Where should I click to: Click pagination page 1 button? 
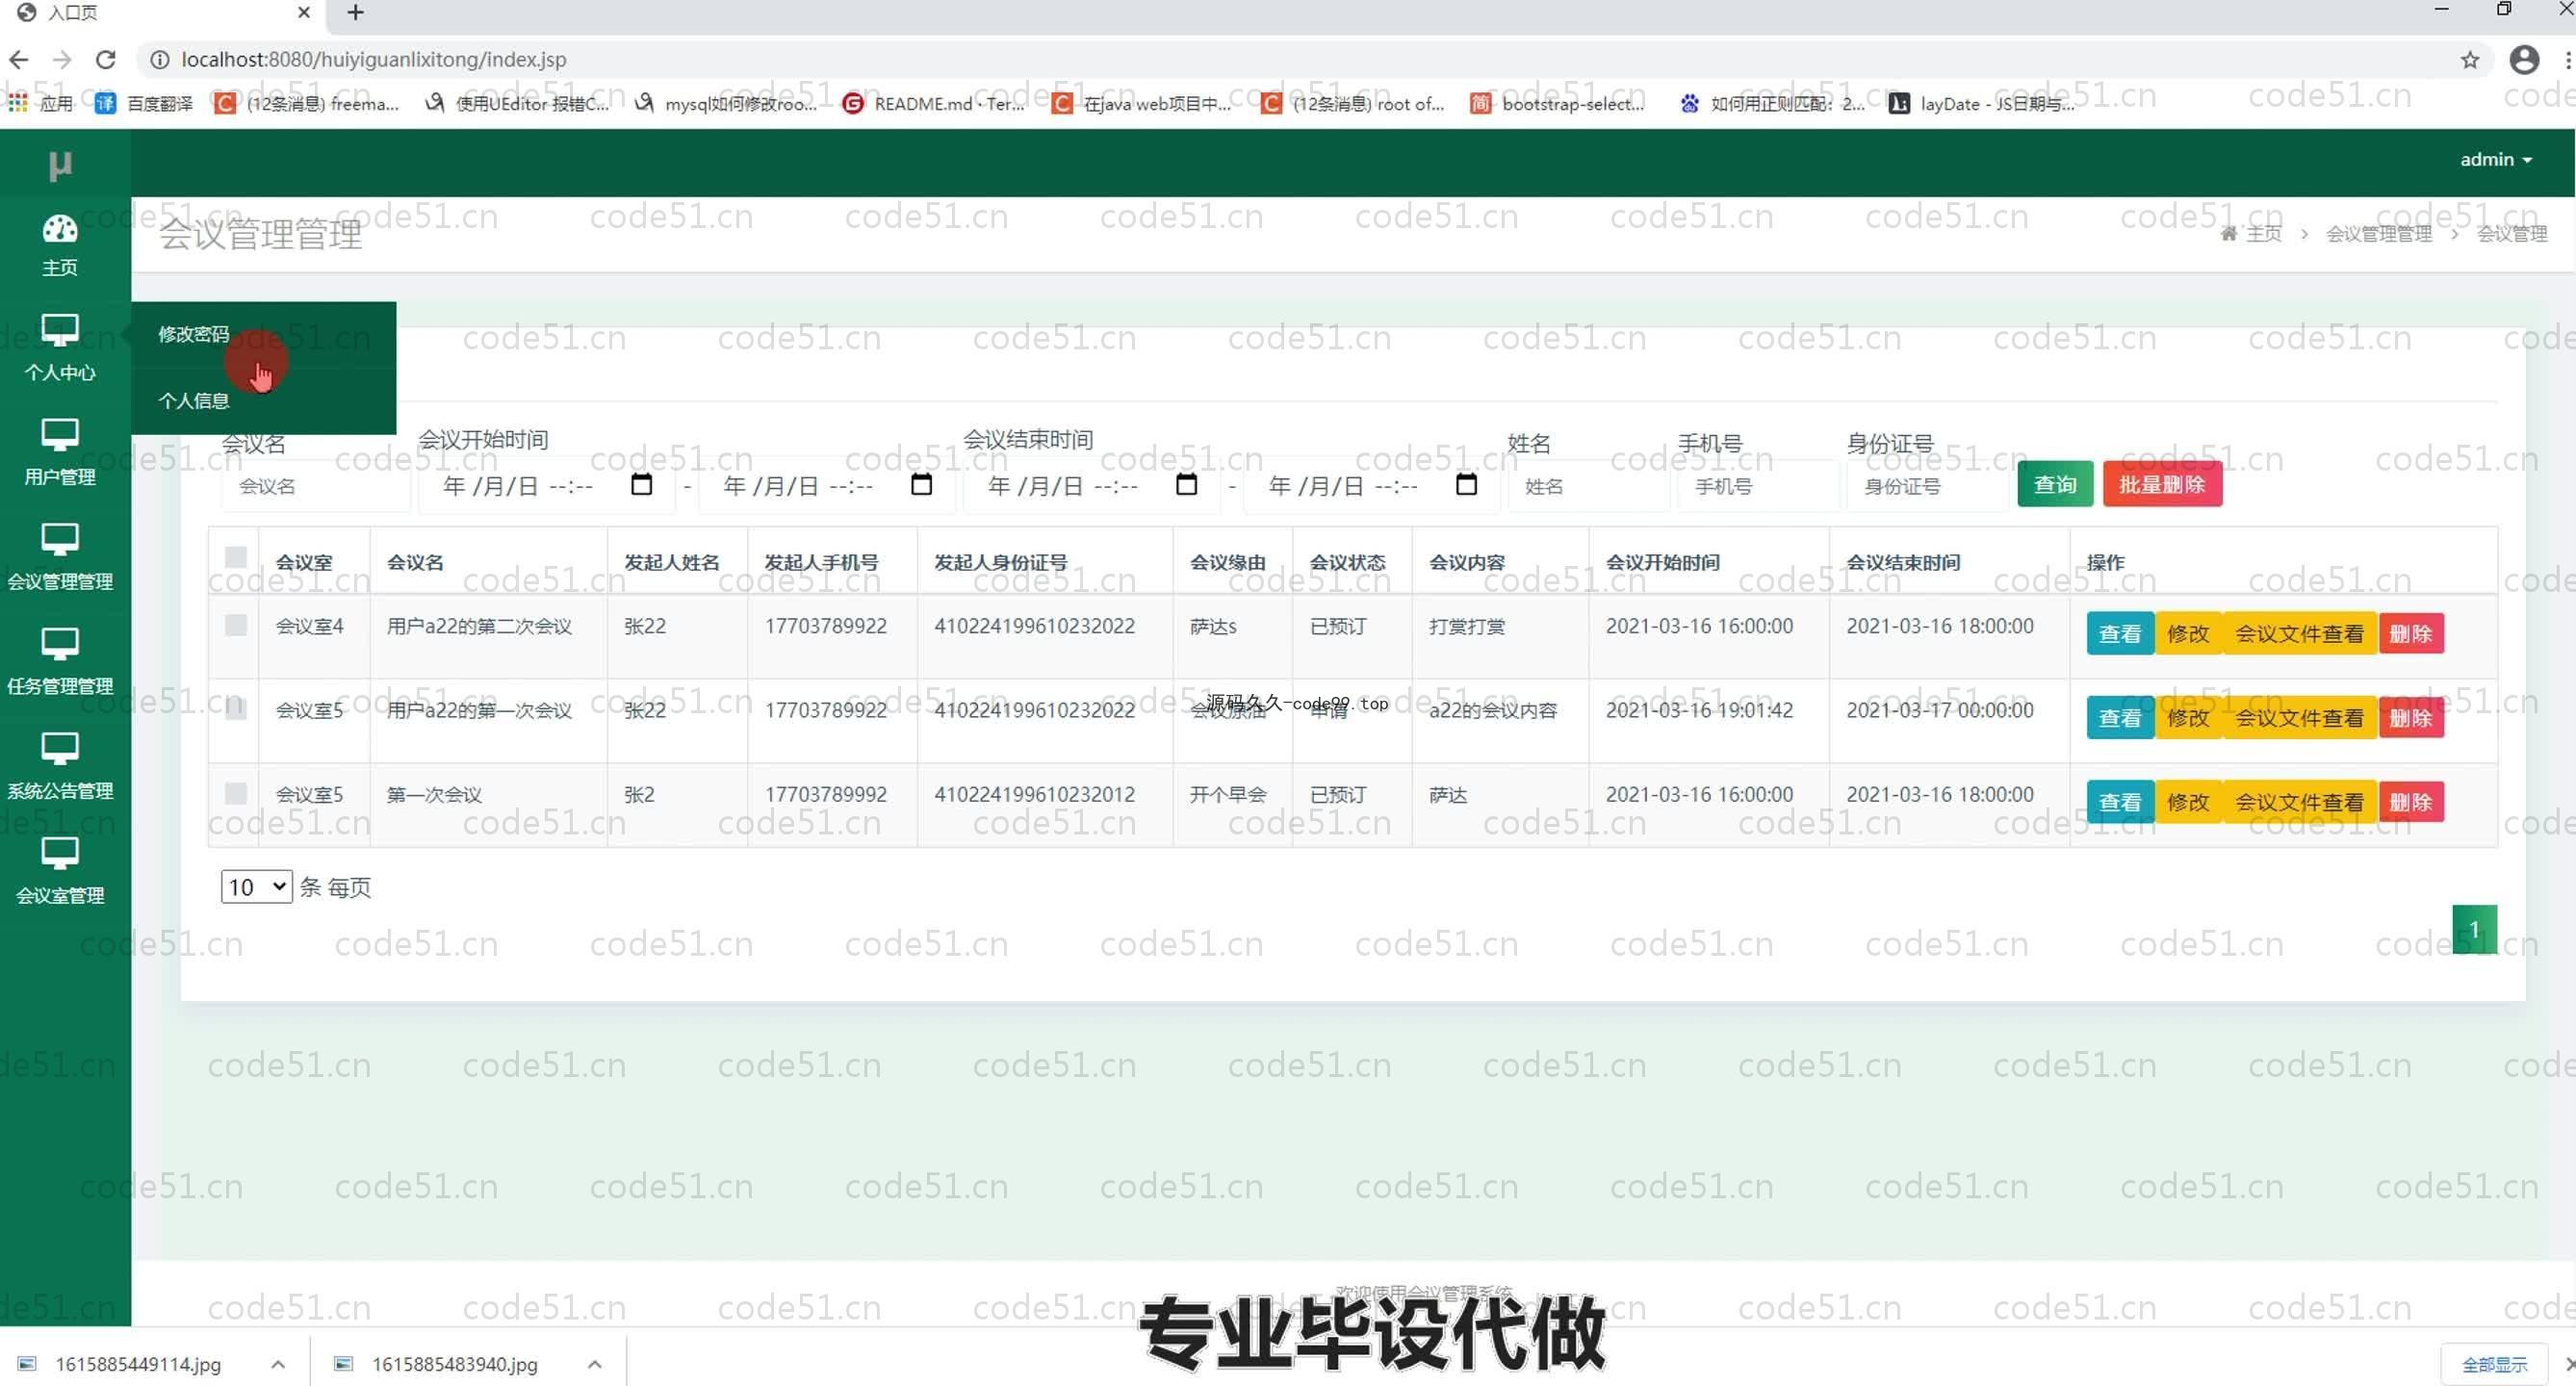click(x=2473, y=929)
